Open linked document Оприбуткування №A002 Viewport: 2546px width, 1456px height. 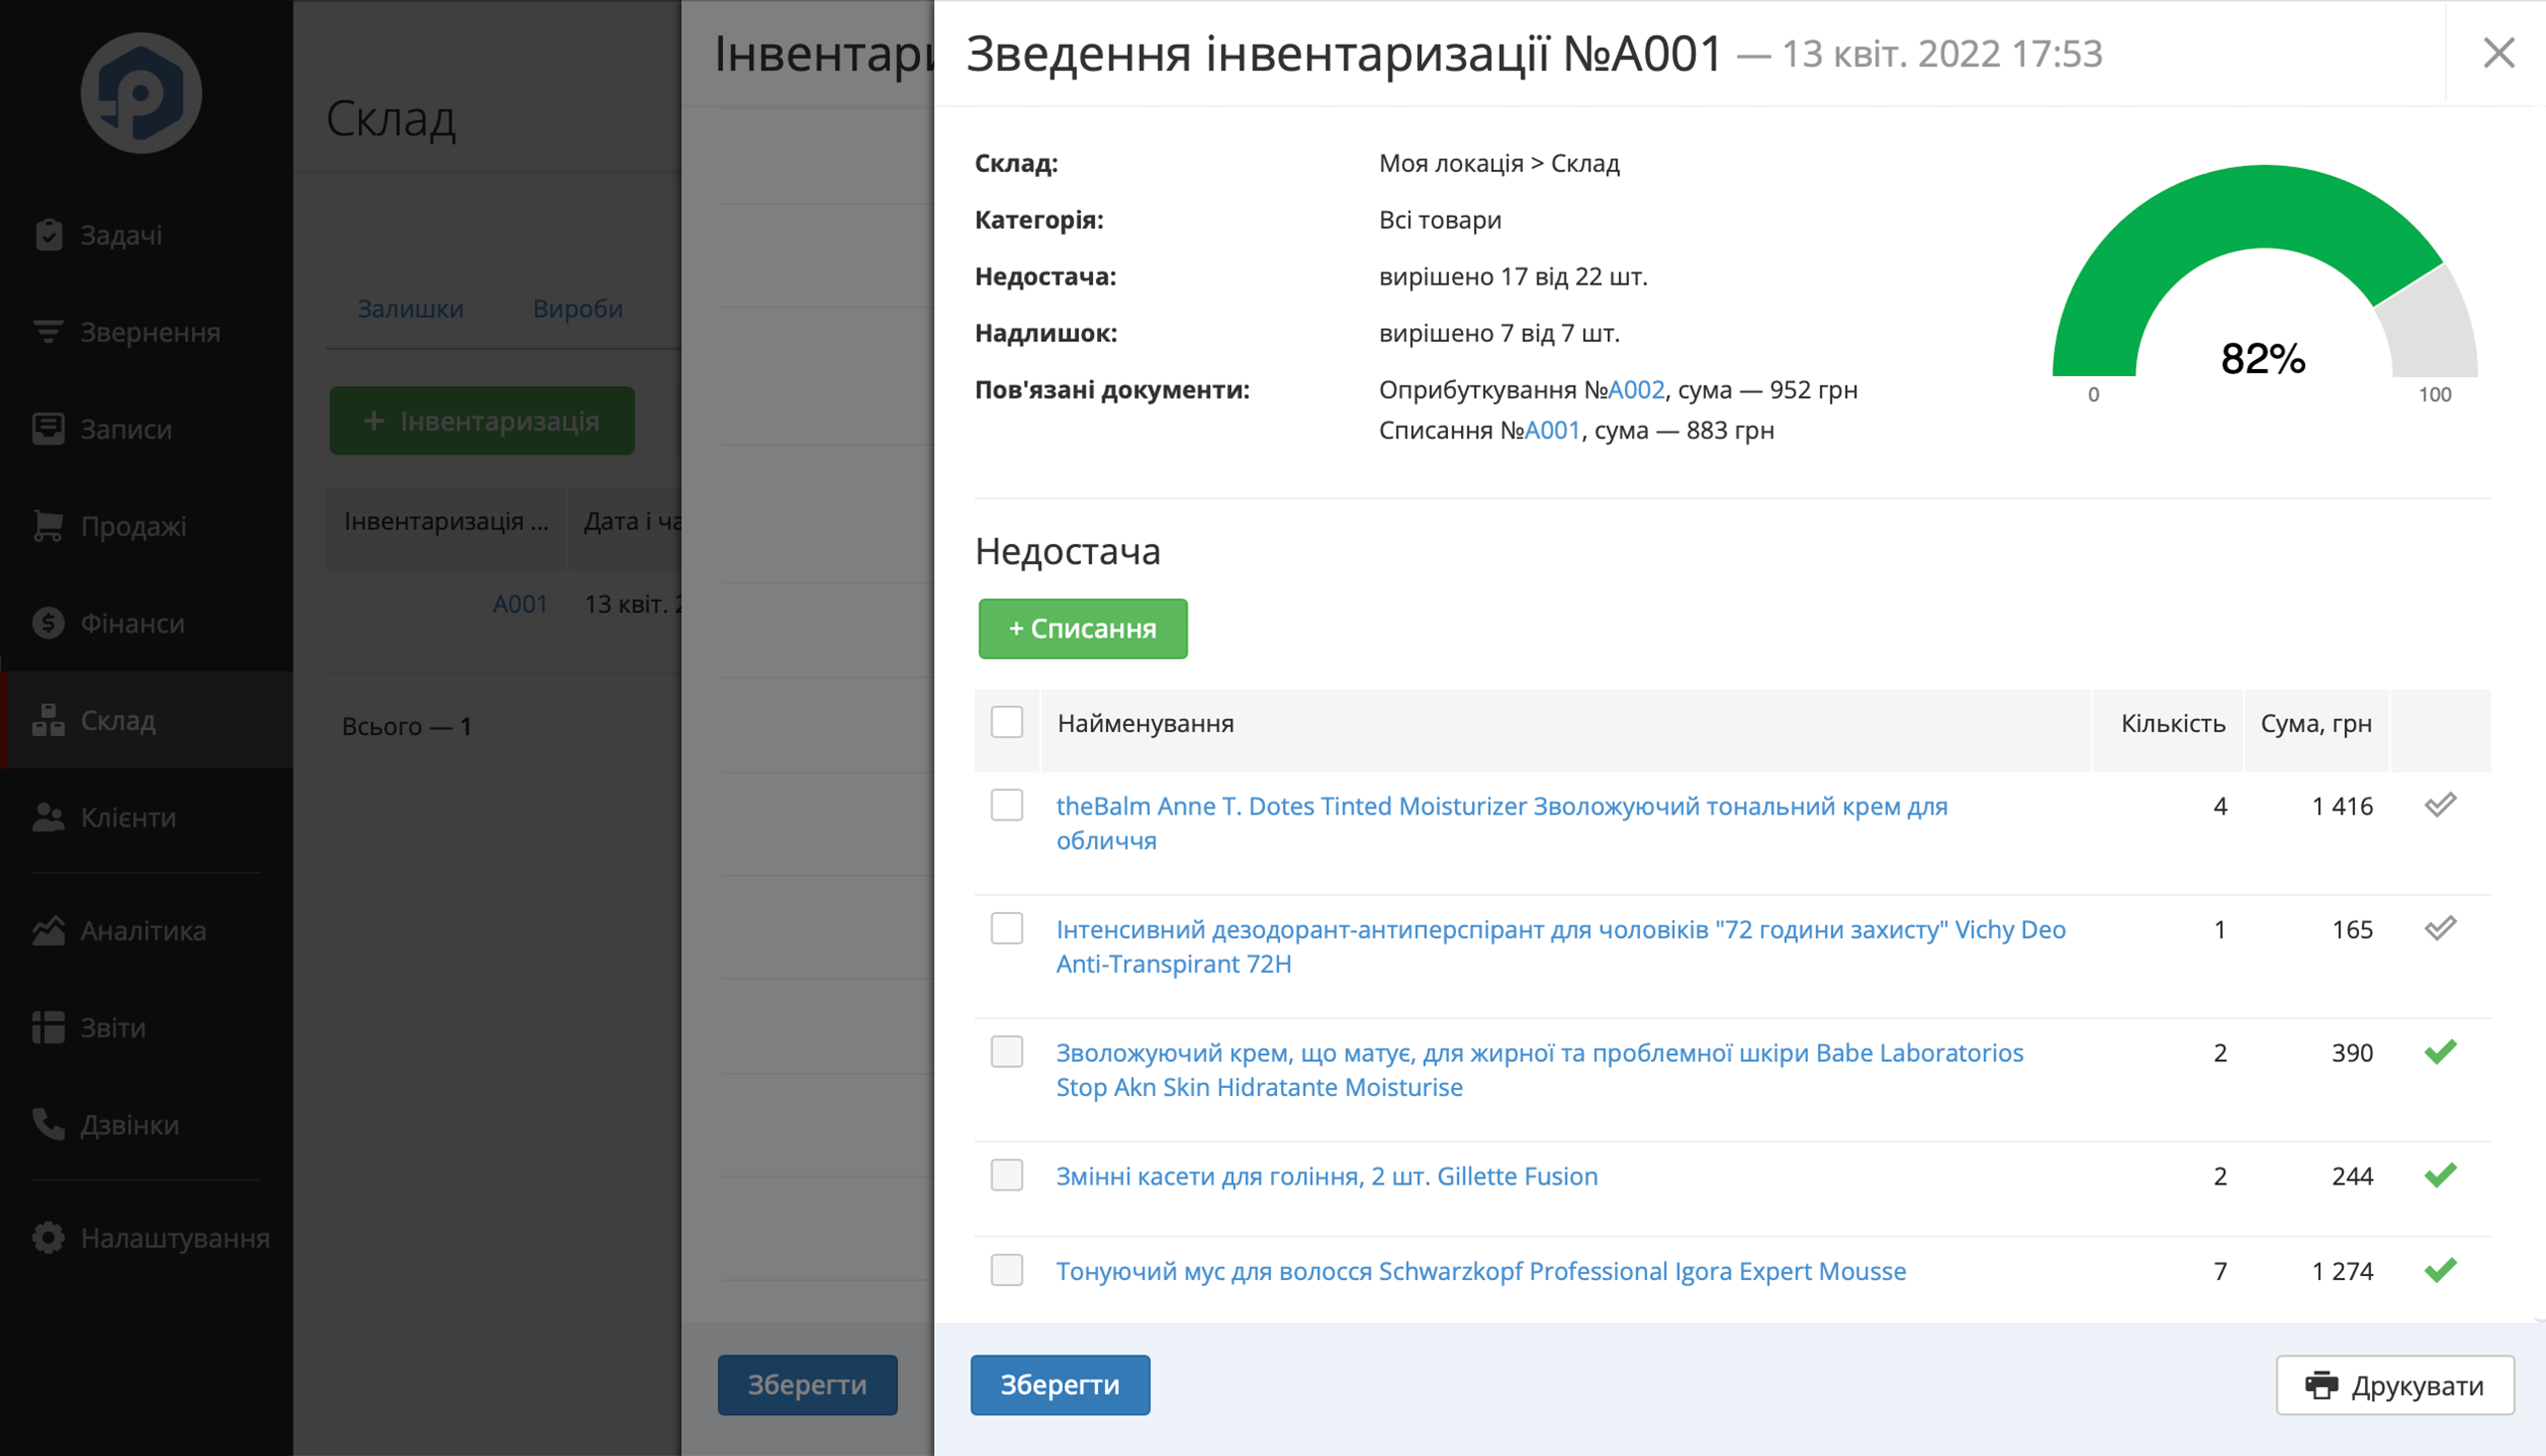1636,390
